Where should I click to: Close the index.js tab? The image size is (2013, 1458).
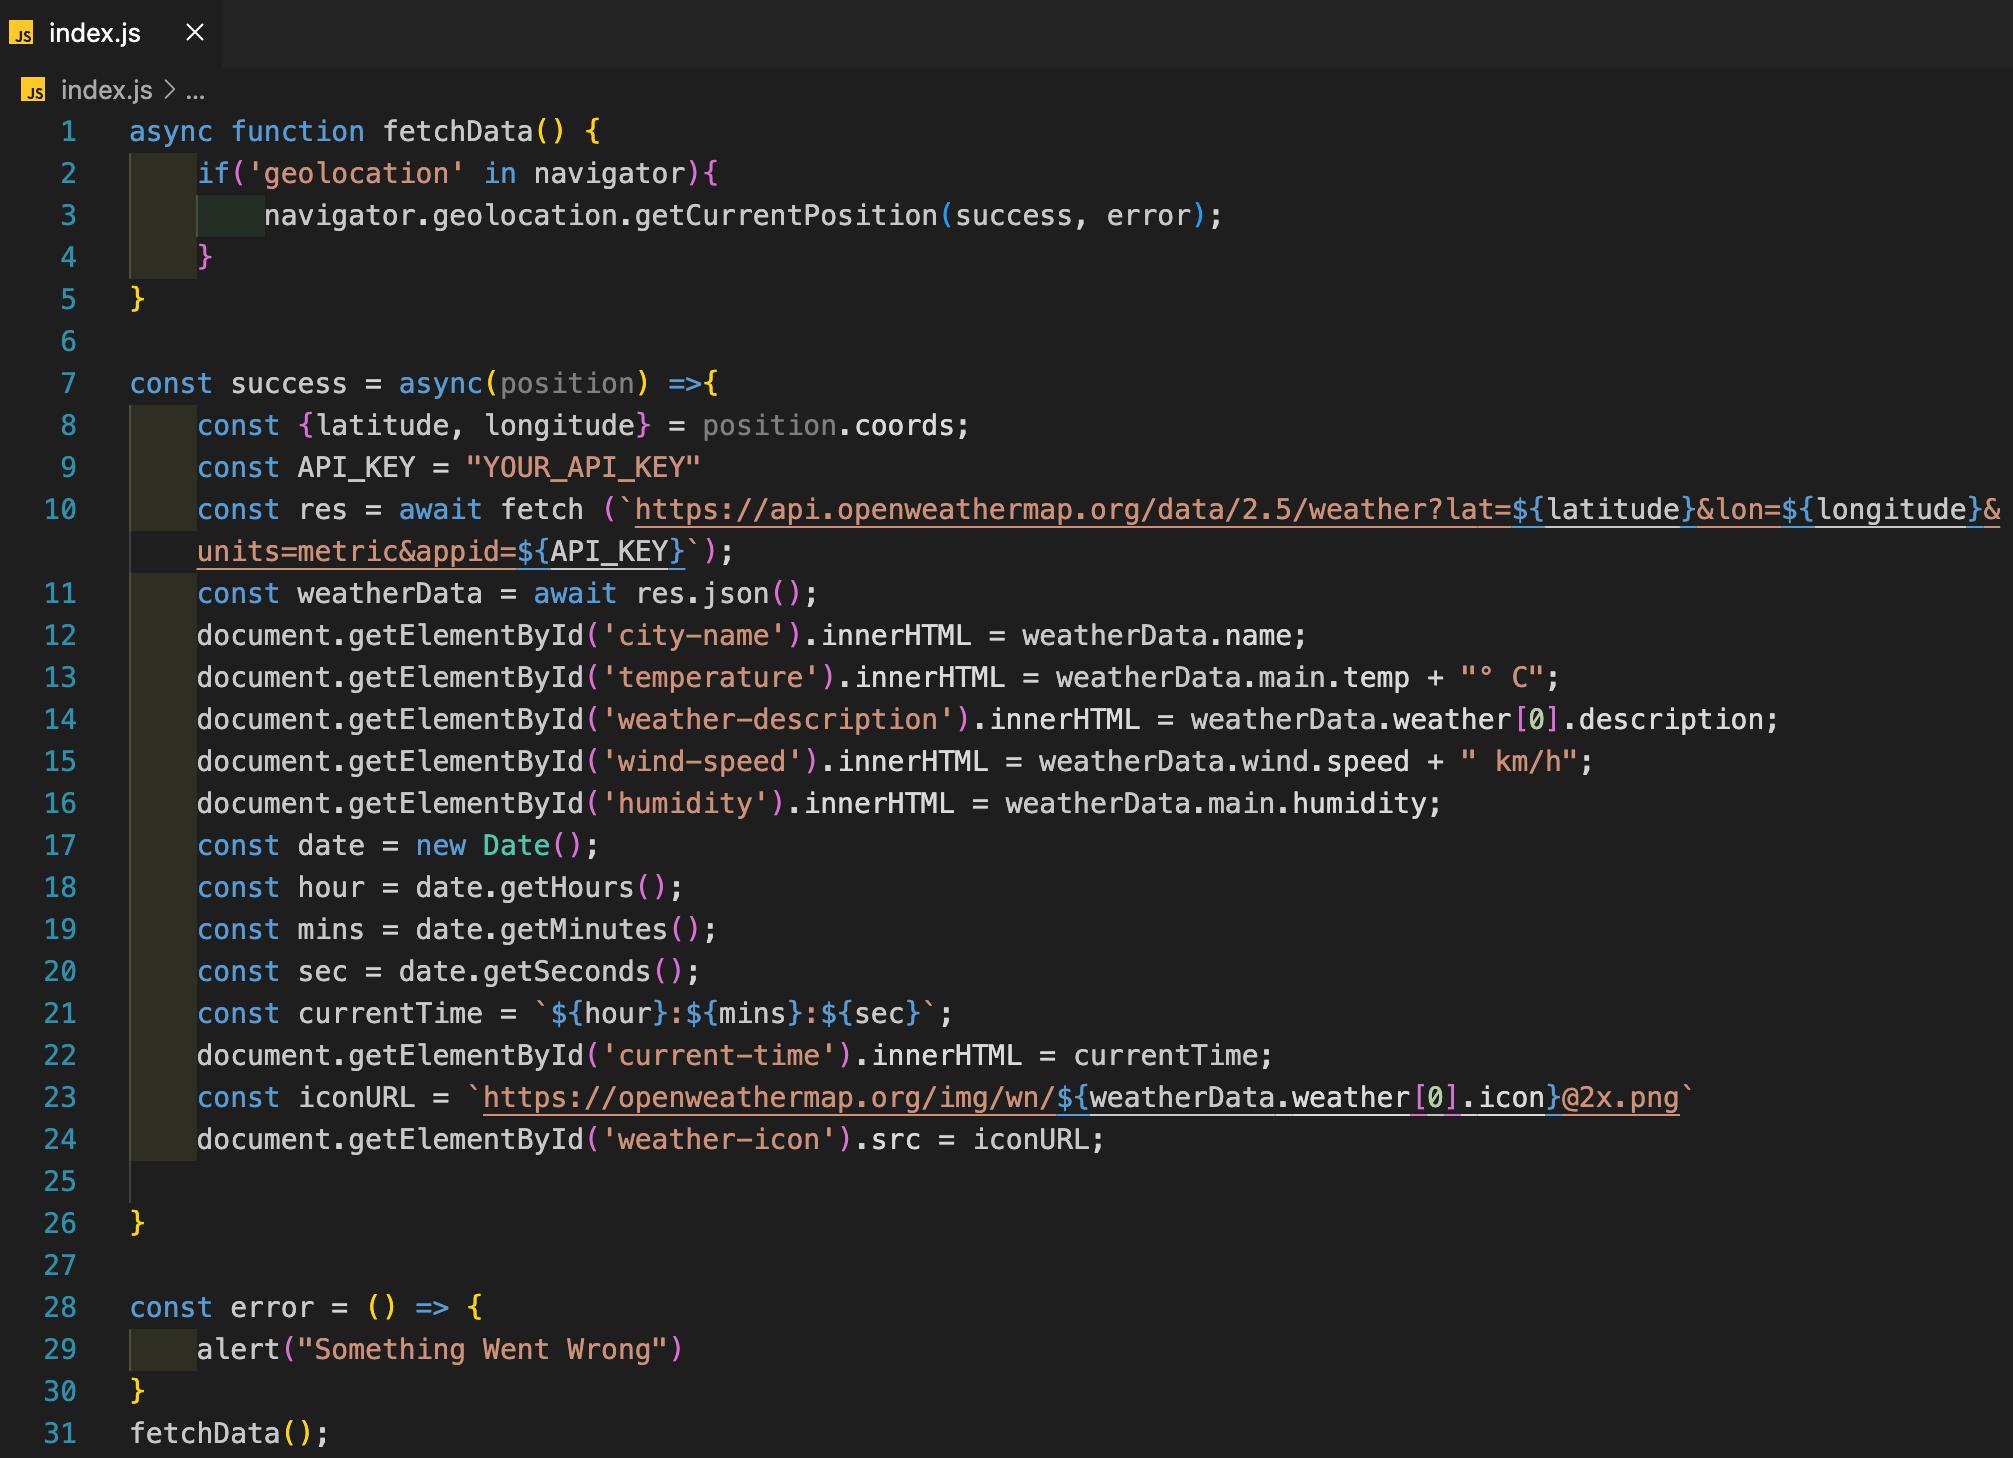coord(195,33)
